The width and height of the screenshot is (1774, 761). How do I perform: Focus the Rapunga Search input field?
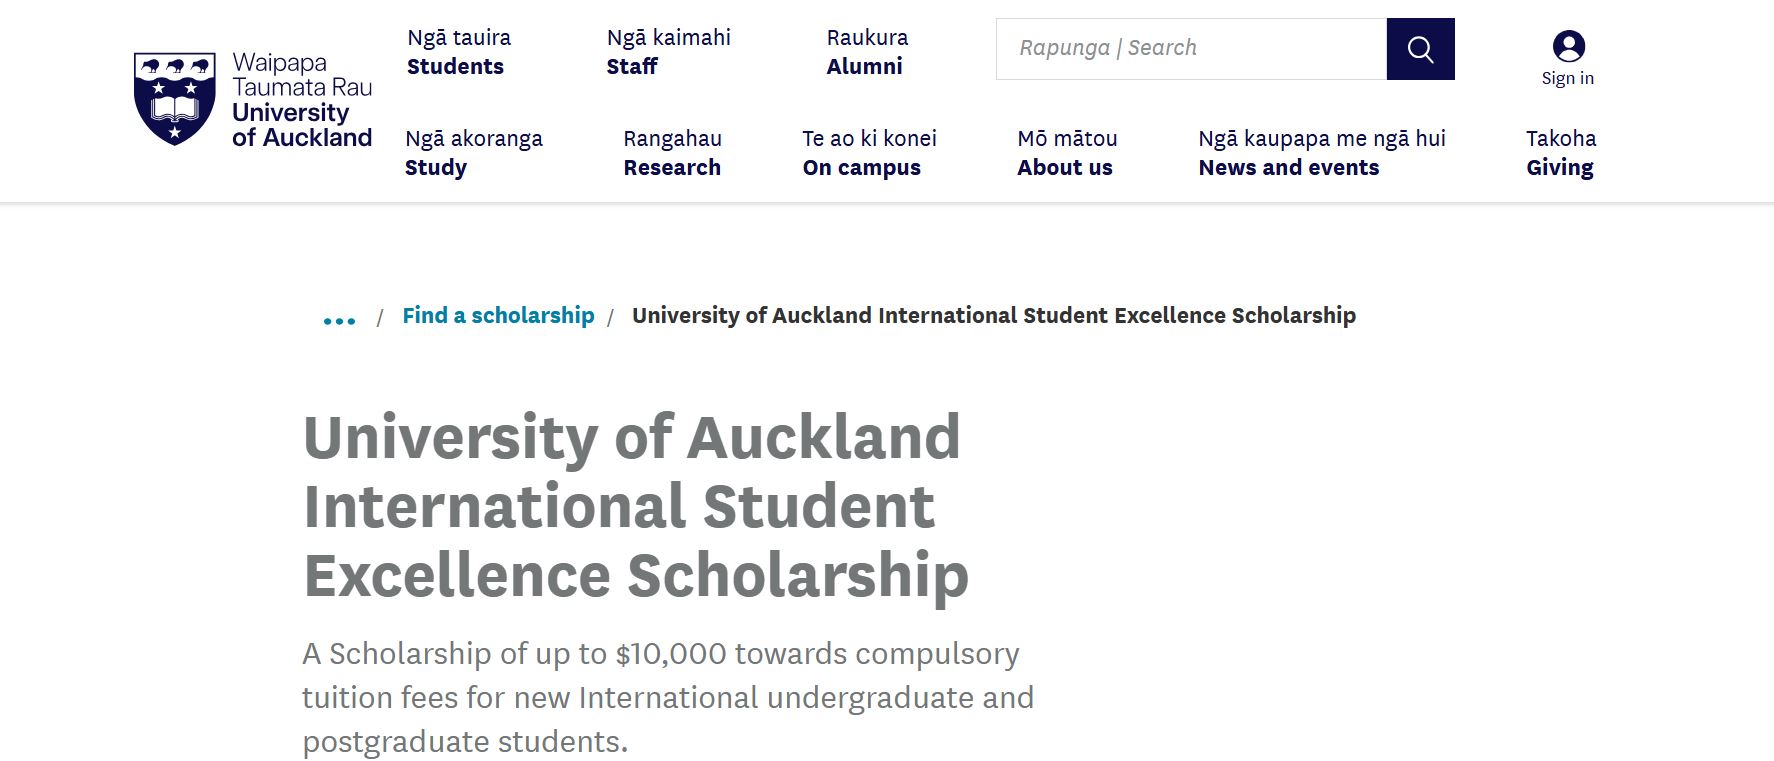point(1191,49)
